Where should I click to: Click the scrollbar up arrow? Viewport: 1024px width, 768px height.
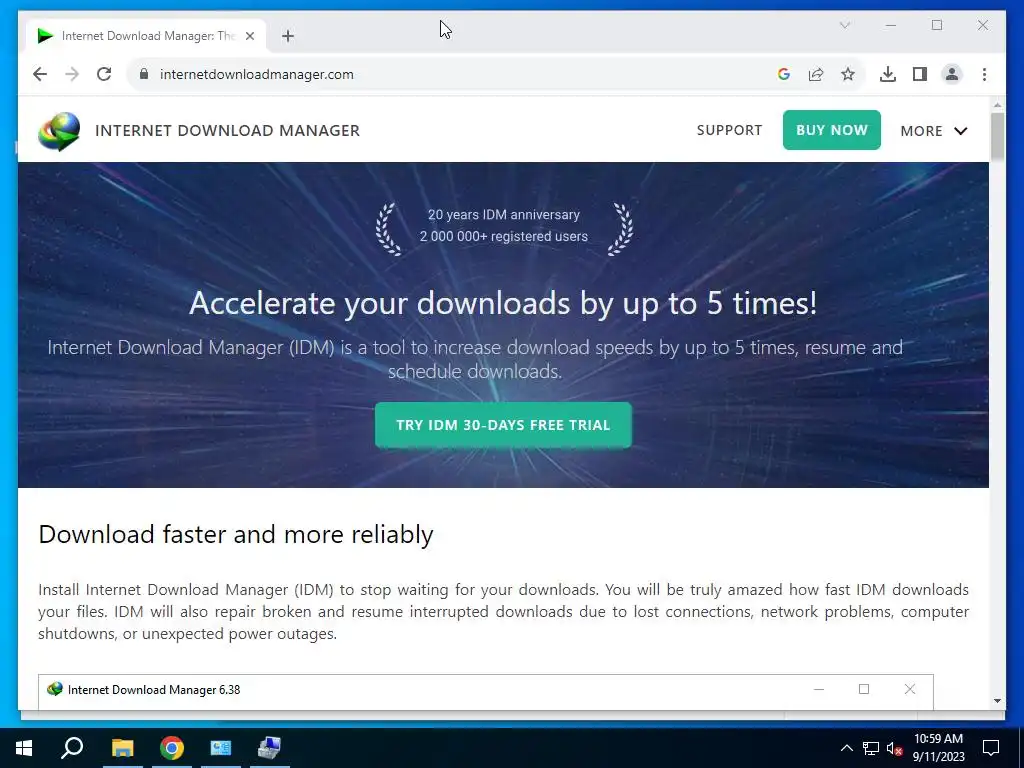pos(997,105)
